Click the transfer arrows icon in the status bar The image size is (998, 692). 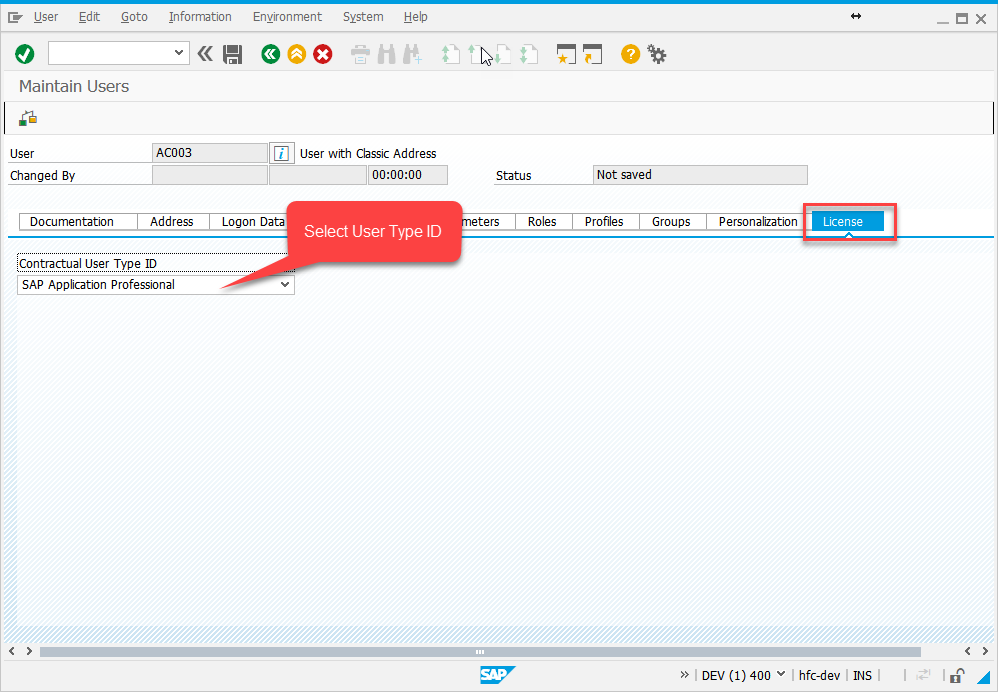[x=923, y=675]
